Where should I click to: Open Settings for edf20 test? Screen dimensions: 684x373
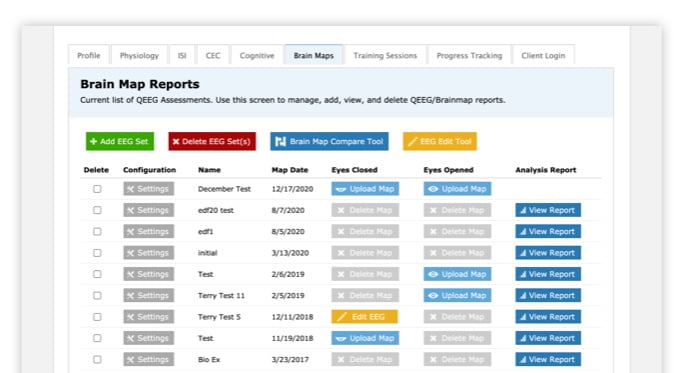coord(148,210)
